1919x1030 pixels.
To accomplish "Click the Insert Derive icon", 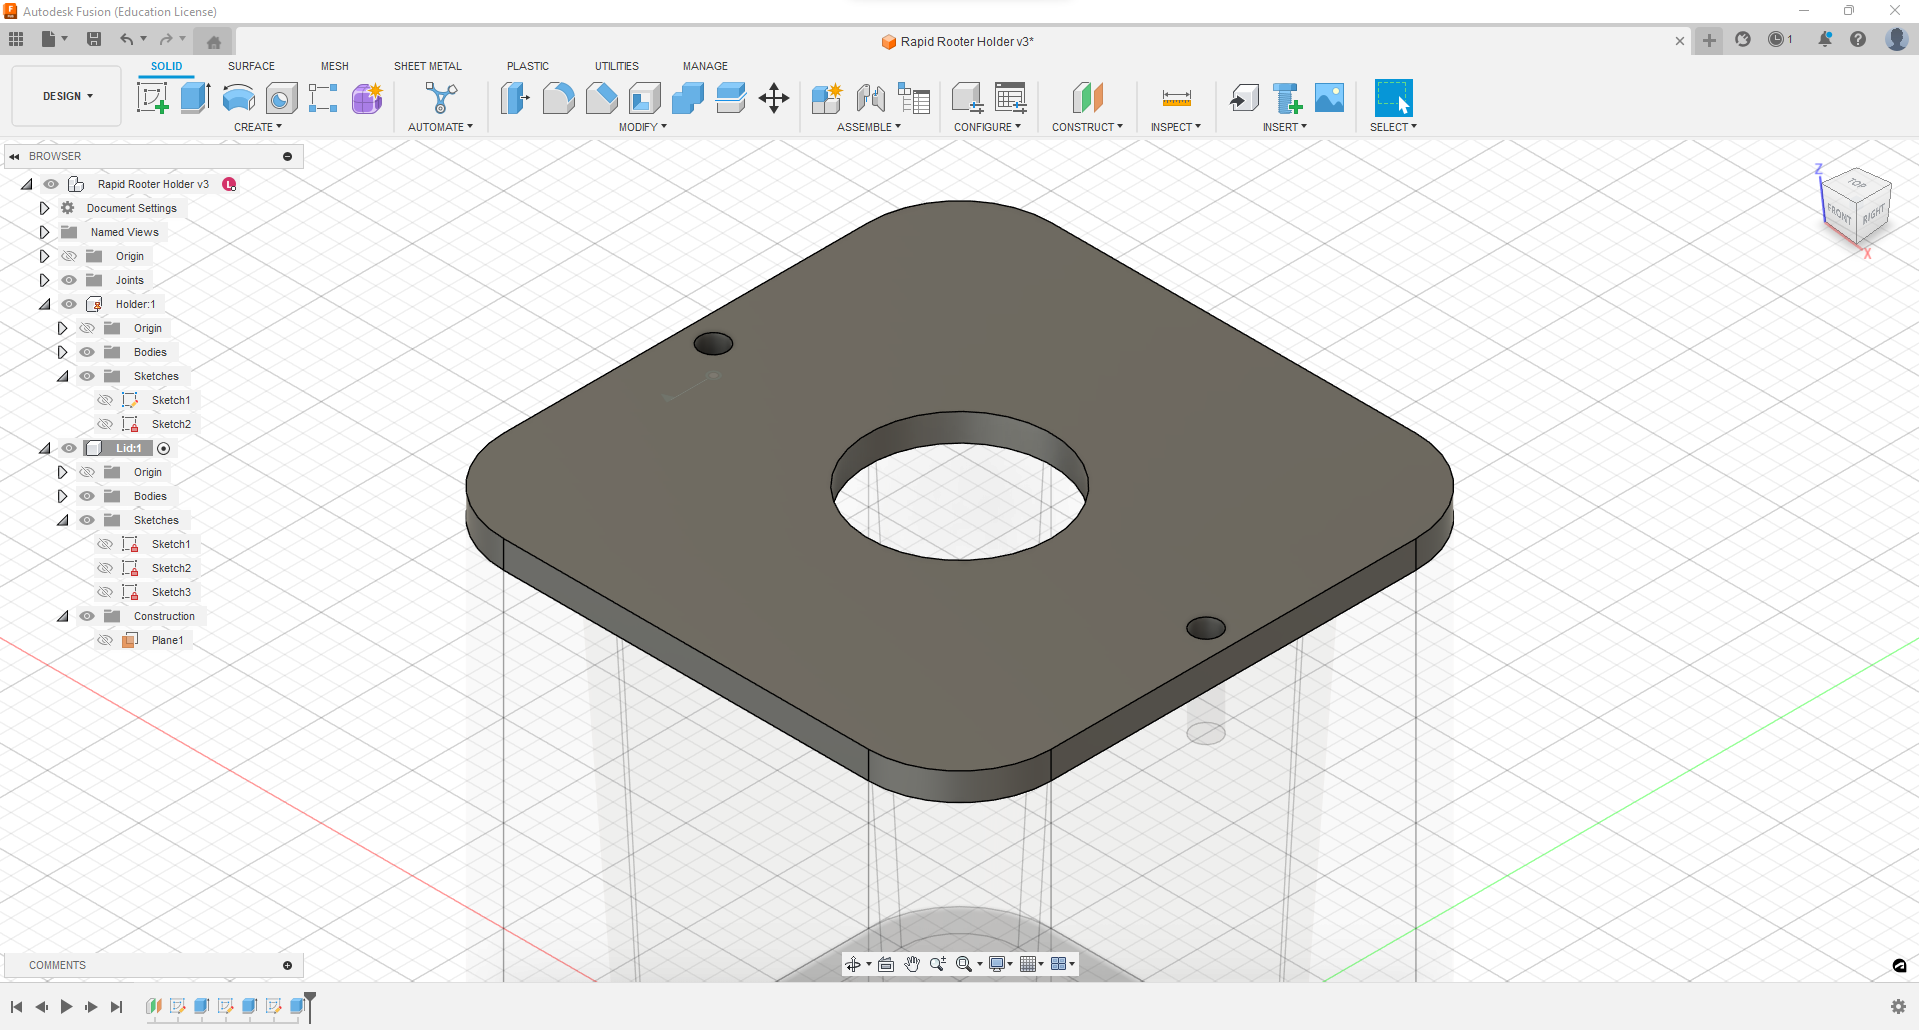I will (x=1244, y=98).
